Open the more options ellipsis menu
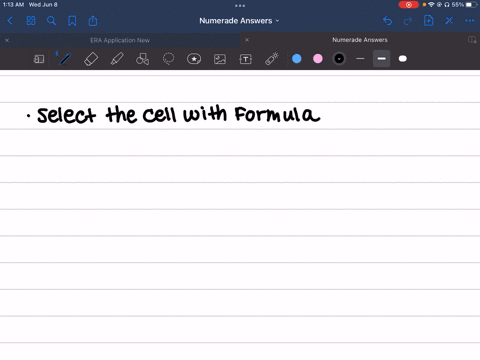Image resolution: width=480 pixels, height=360 pixels. click(x=469, y=21)
